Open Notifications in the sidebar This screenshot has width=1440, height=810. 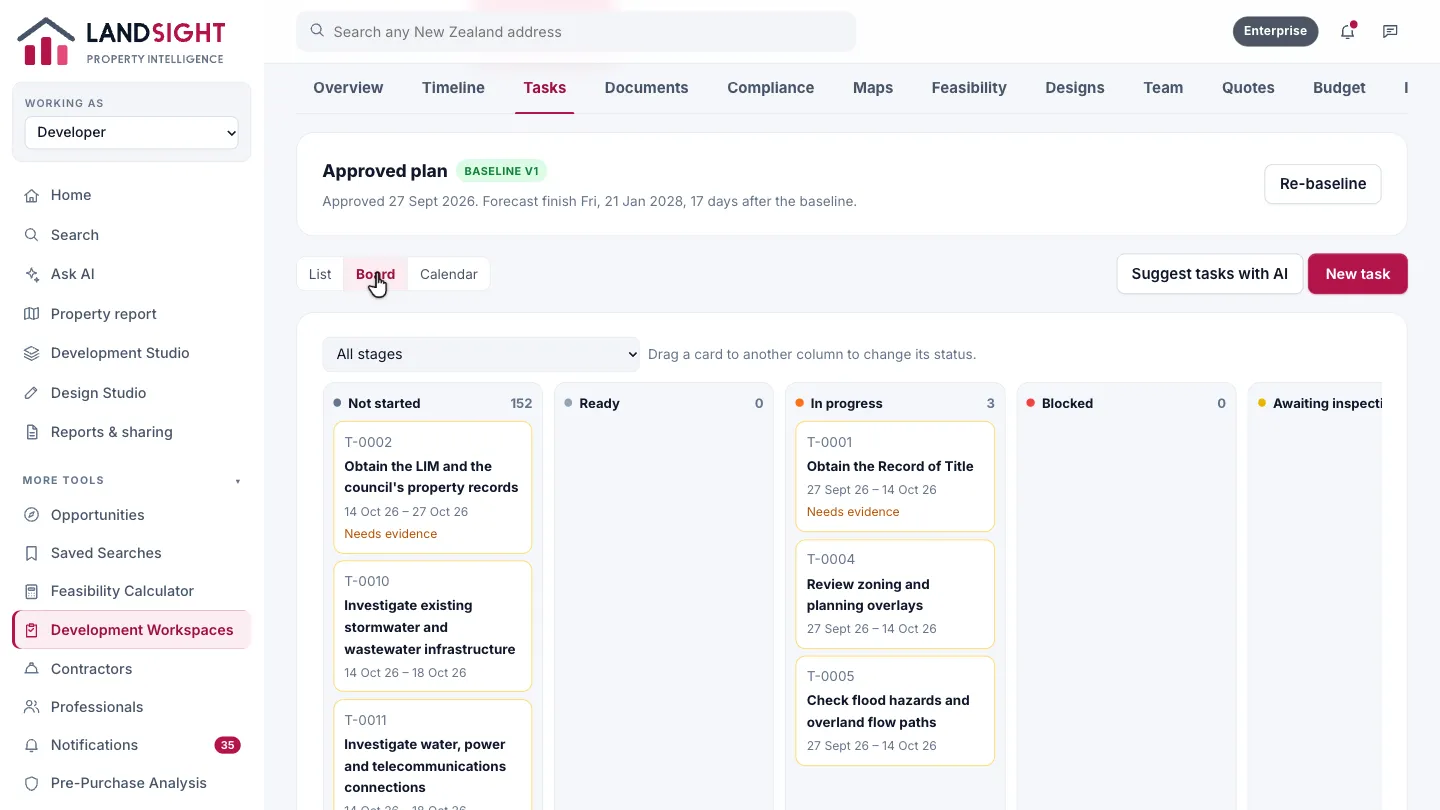tap(132, 745)
